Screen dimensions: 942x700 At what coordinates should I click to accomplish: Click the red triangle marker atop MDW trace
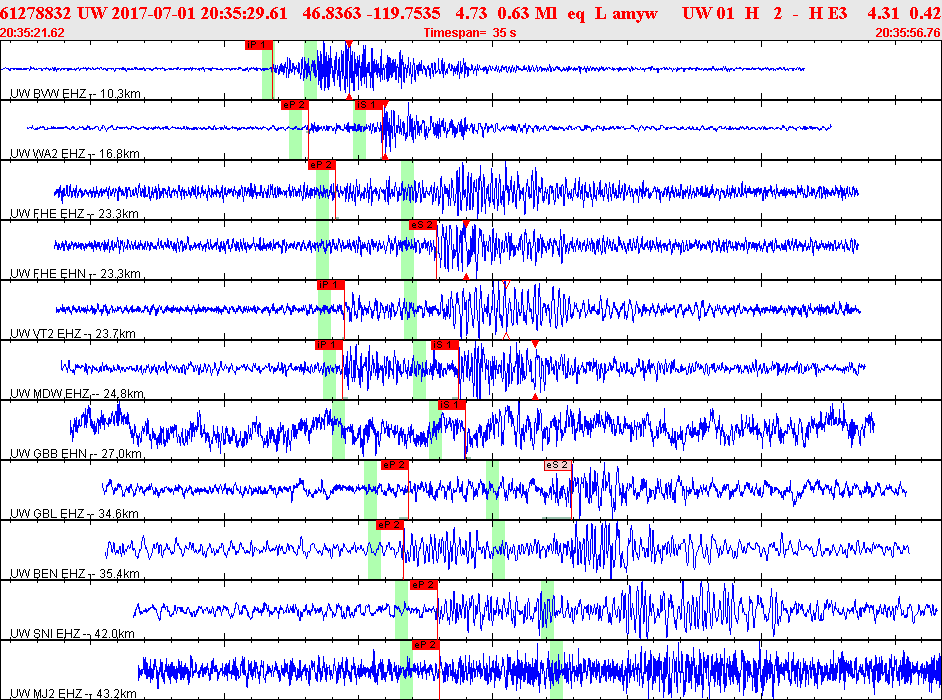[535, 344]
